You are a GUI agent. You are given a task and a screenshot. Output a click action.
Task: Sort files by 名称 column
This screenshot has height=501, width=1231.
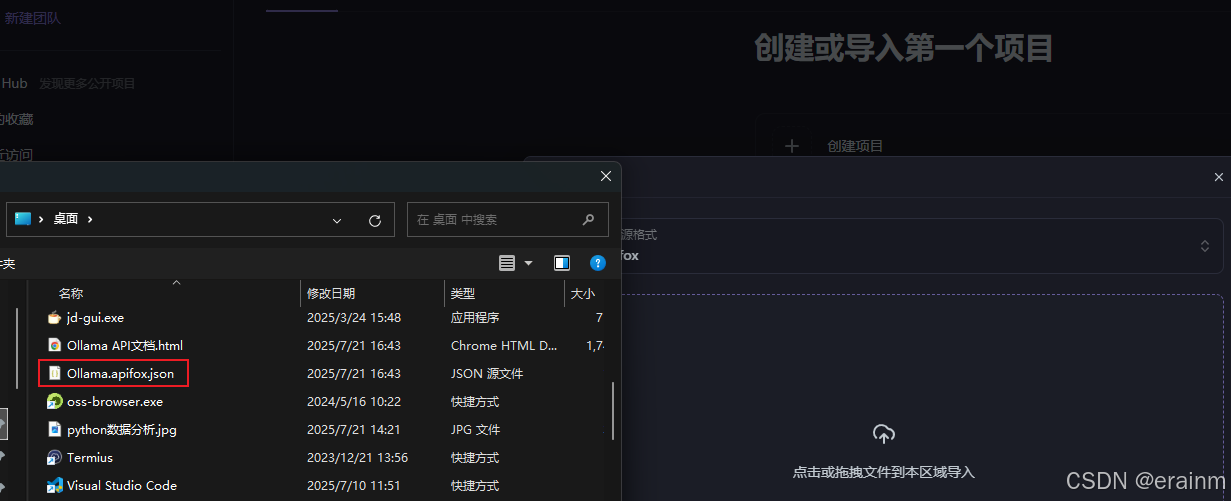coord(71,293)
